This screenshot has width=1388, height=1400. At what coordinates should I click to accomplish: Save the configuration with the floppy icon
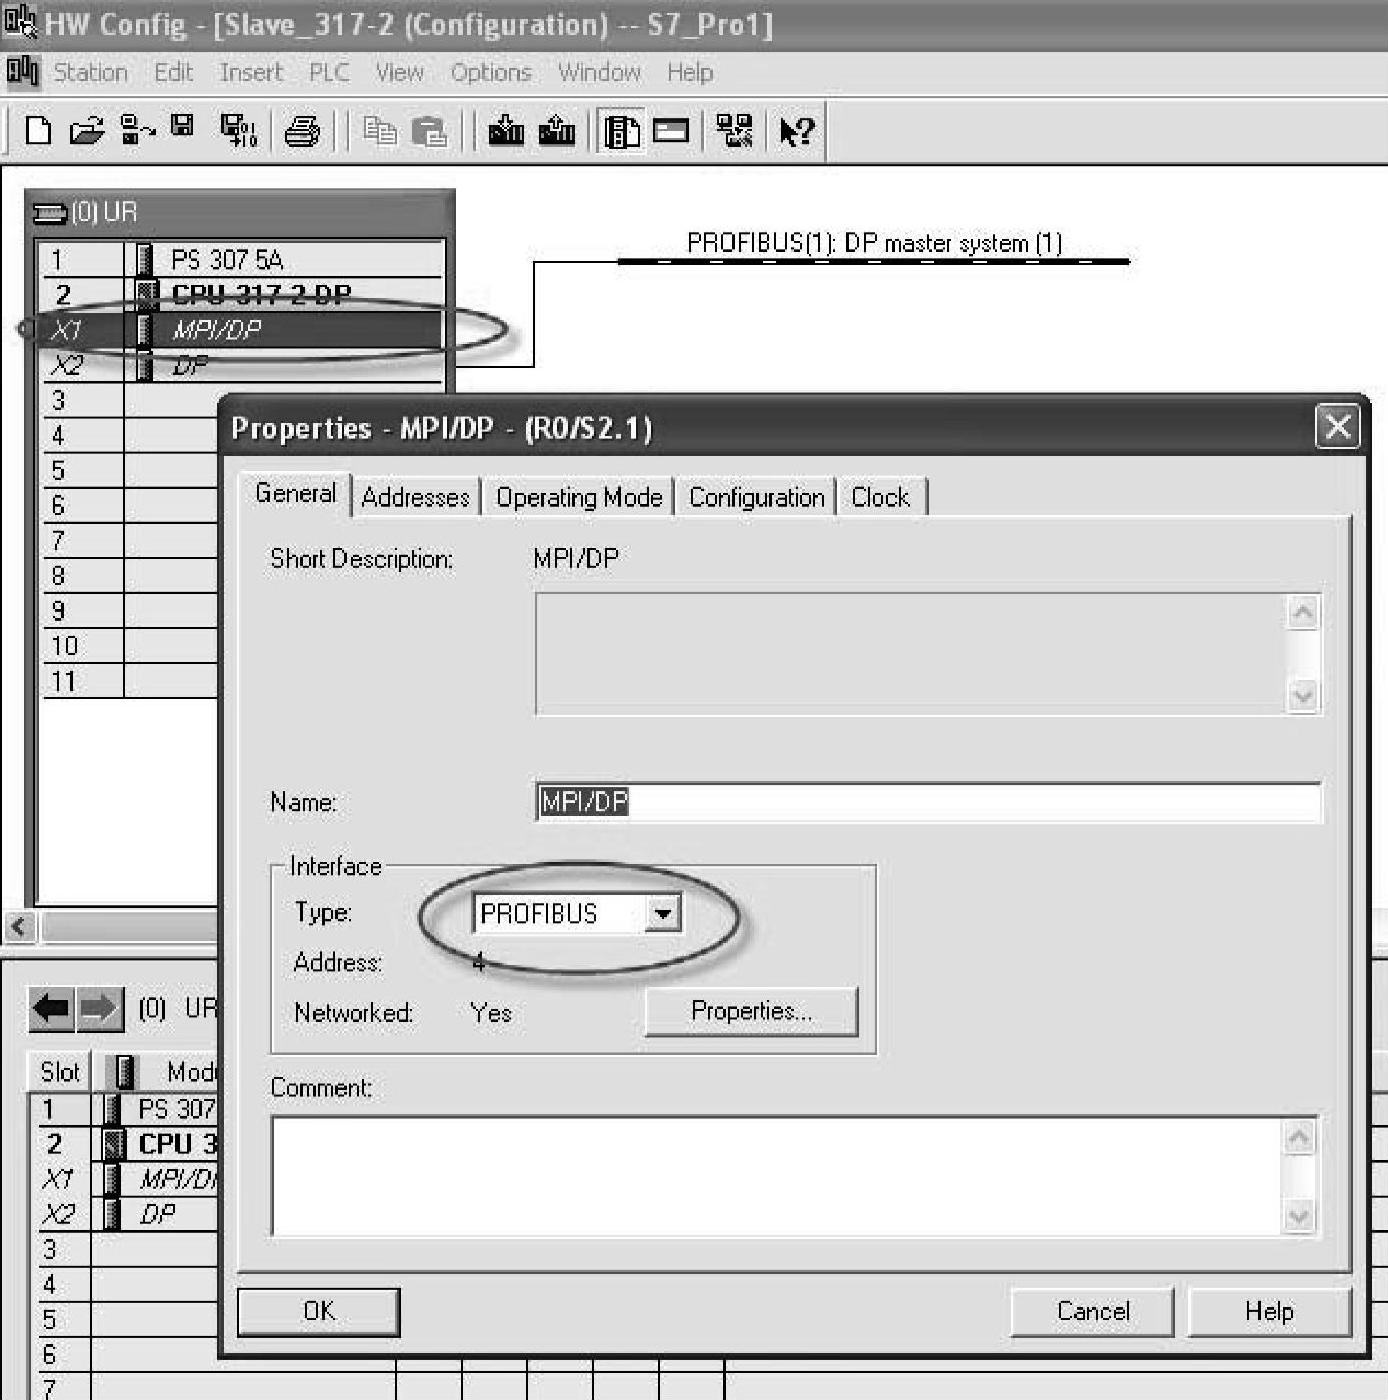[182, 126]
